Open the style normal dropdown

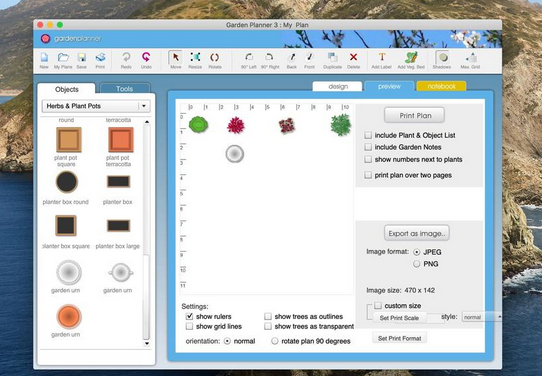pos(482,317)
